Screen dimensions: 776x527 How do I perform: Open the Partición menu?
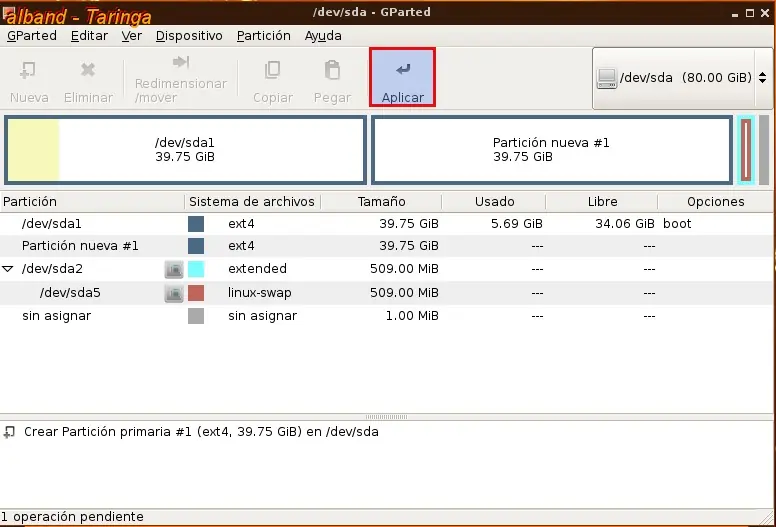263,36
